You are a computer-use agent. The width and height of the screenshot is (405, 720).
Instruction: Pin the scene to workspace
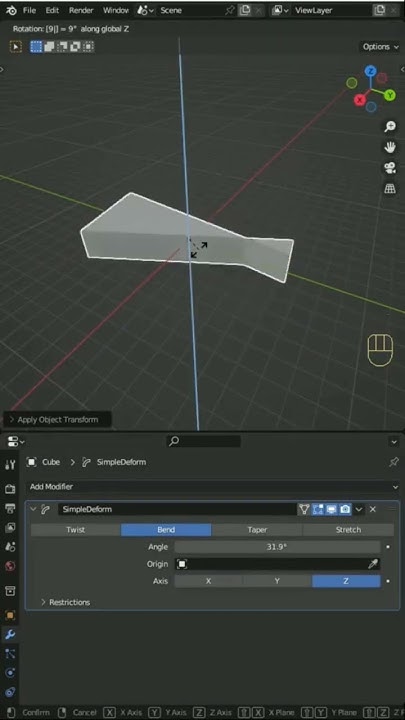231,10
